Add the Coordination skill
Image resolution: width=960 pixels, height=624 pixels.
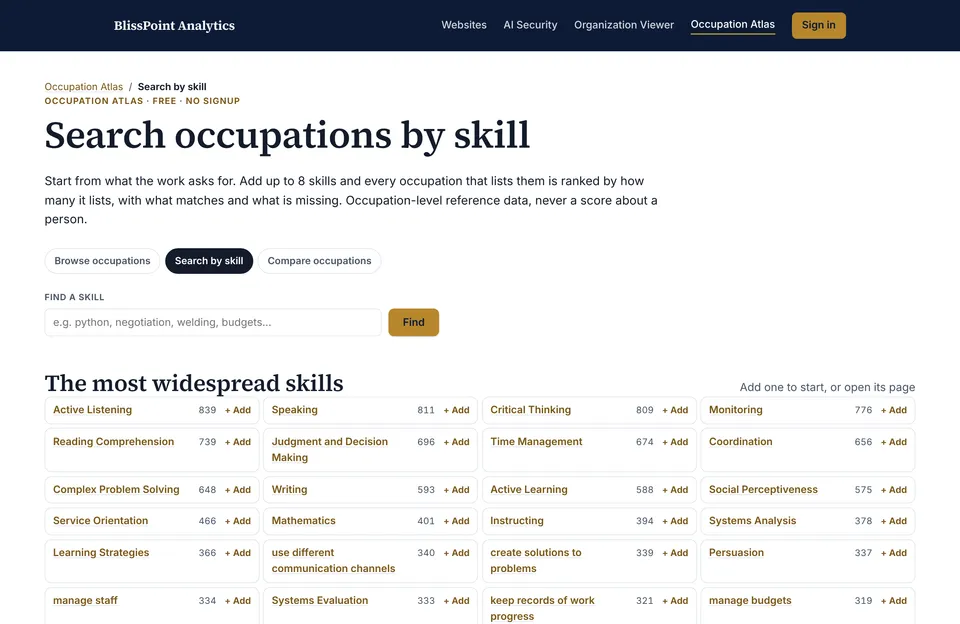coord(894,442)
